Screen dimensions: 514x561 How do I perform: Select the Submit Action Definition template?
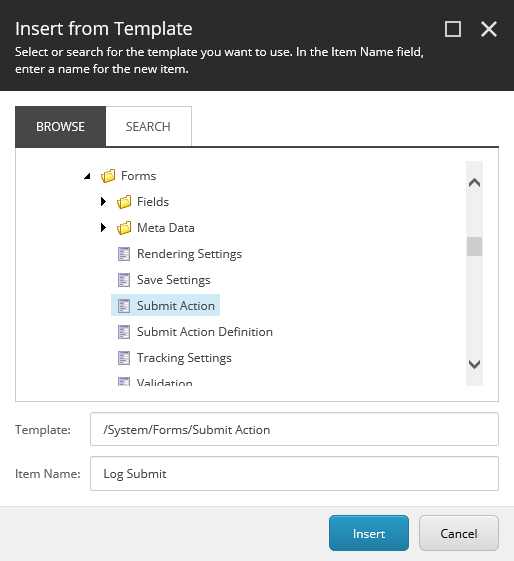[x=205, y=332]
